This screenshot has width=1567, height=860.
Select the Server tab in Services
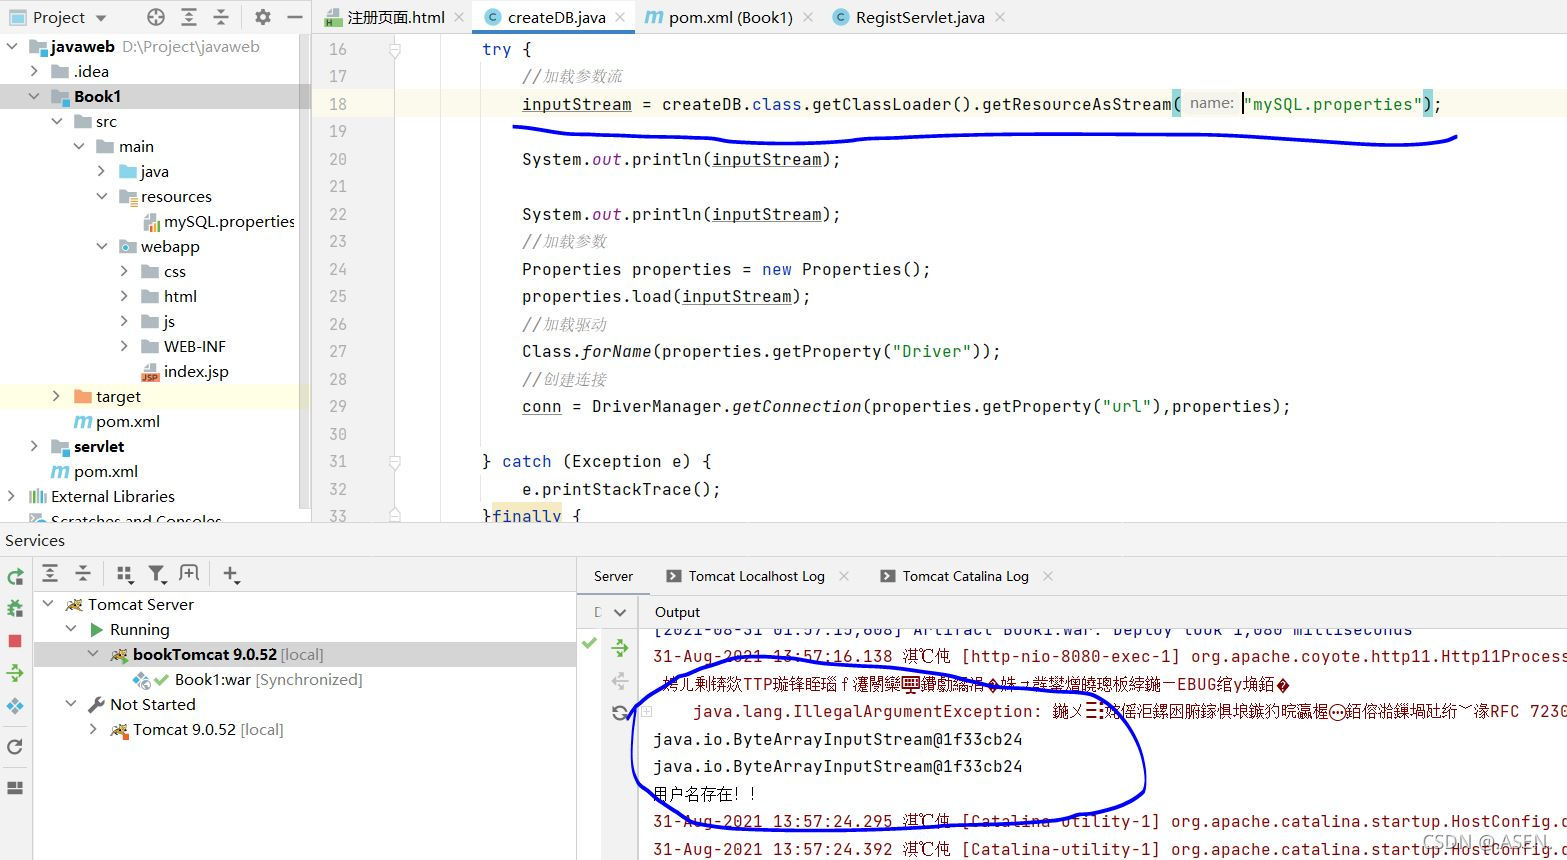point(613,576)
